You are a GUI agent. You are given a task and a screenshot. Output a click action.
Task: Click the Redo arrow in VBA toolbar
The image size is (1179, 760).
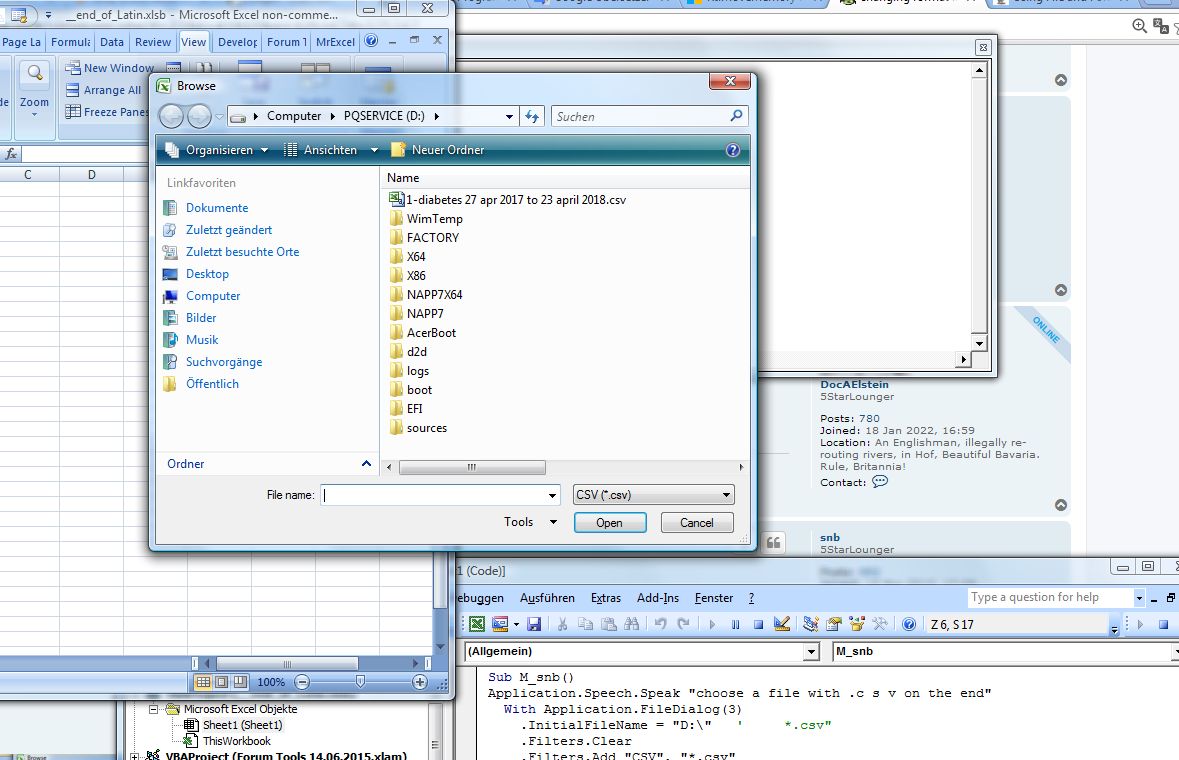pos(683,624)
